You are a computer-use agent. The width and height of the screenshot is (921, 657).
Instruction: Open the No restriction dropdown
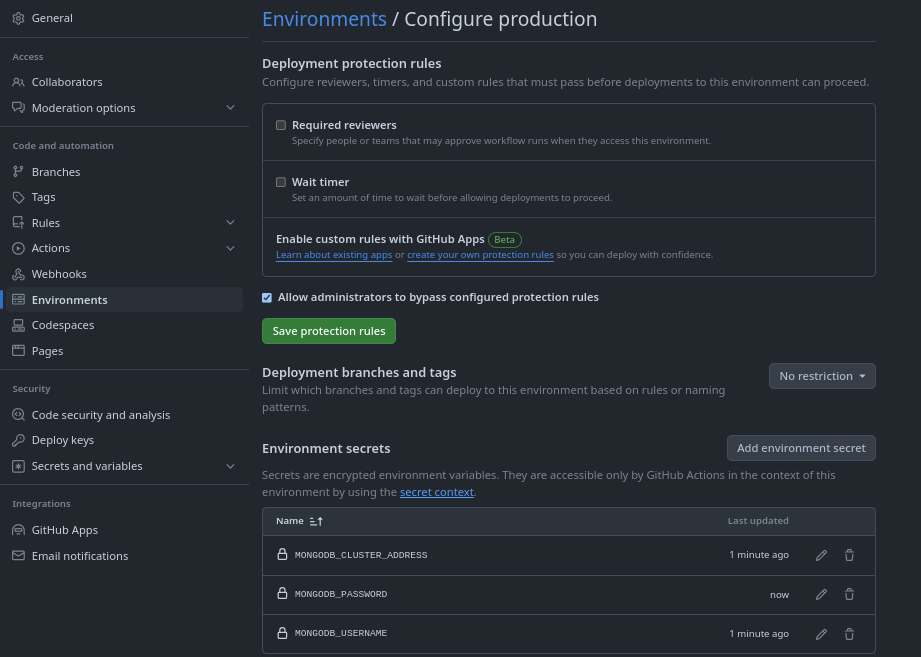(x=822, y=376)
